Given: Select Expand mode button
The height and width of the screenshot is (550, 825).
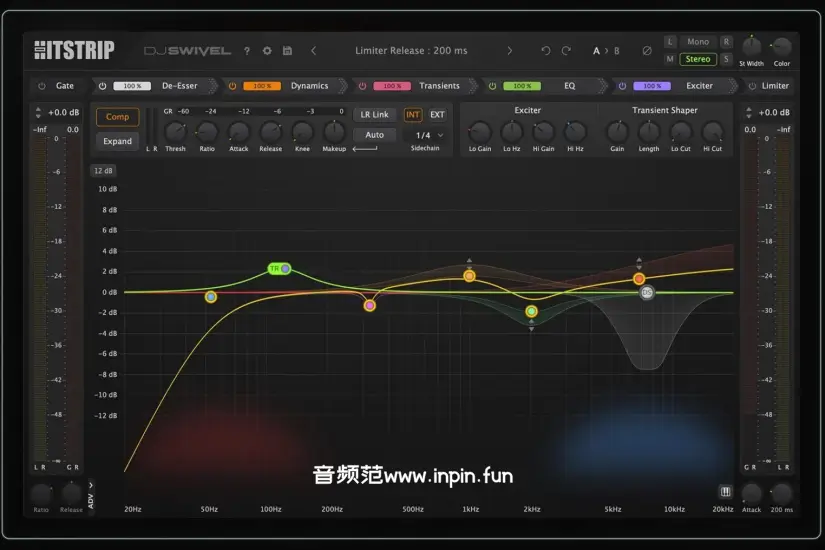Looking at the screenshot, I should tap(117, 141).
